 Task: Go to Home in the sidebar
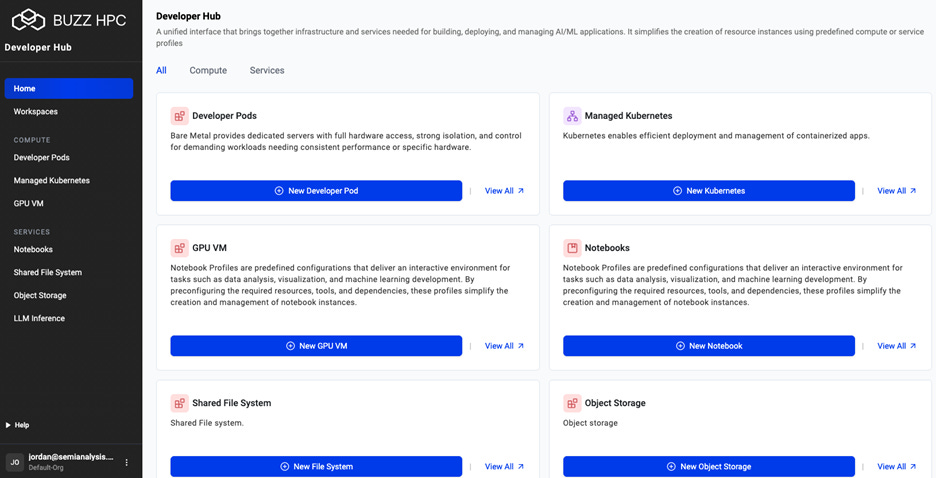pyautogui.click(x=69, y=88)
